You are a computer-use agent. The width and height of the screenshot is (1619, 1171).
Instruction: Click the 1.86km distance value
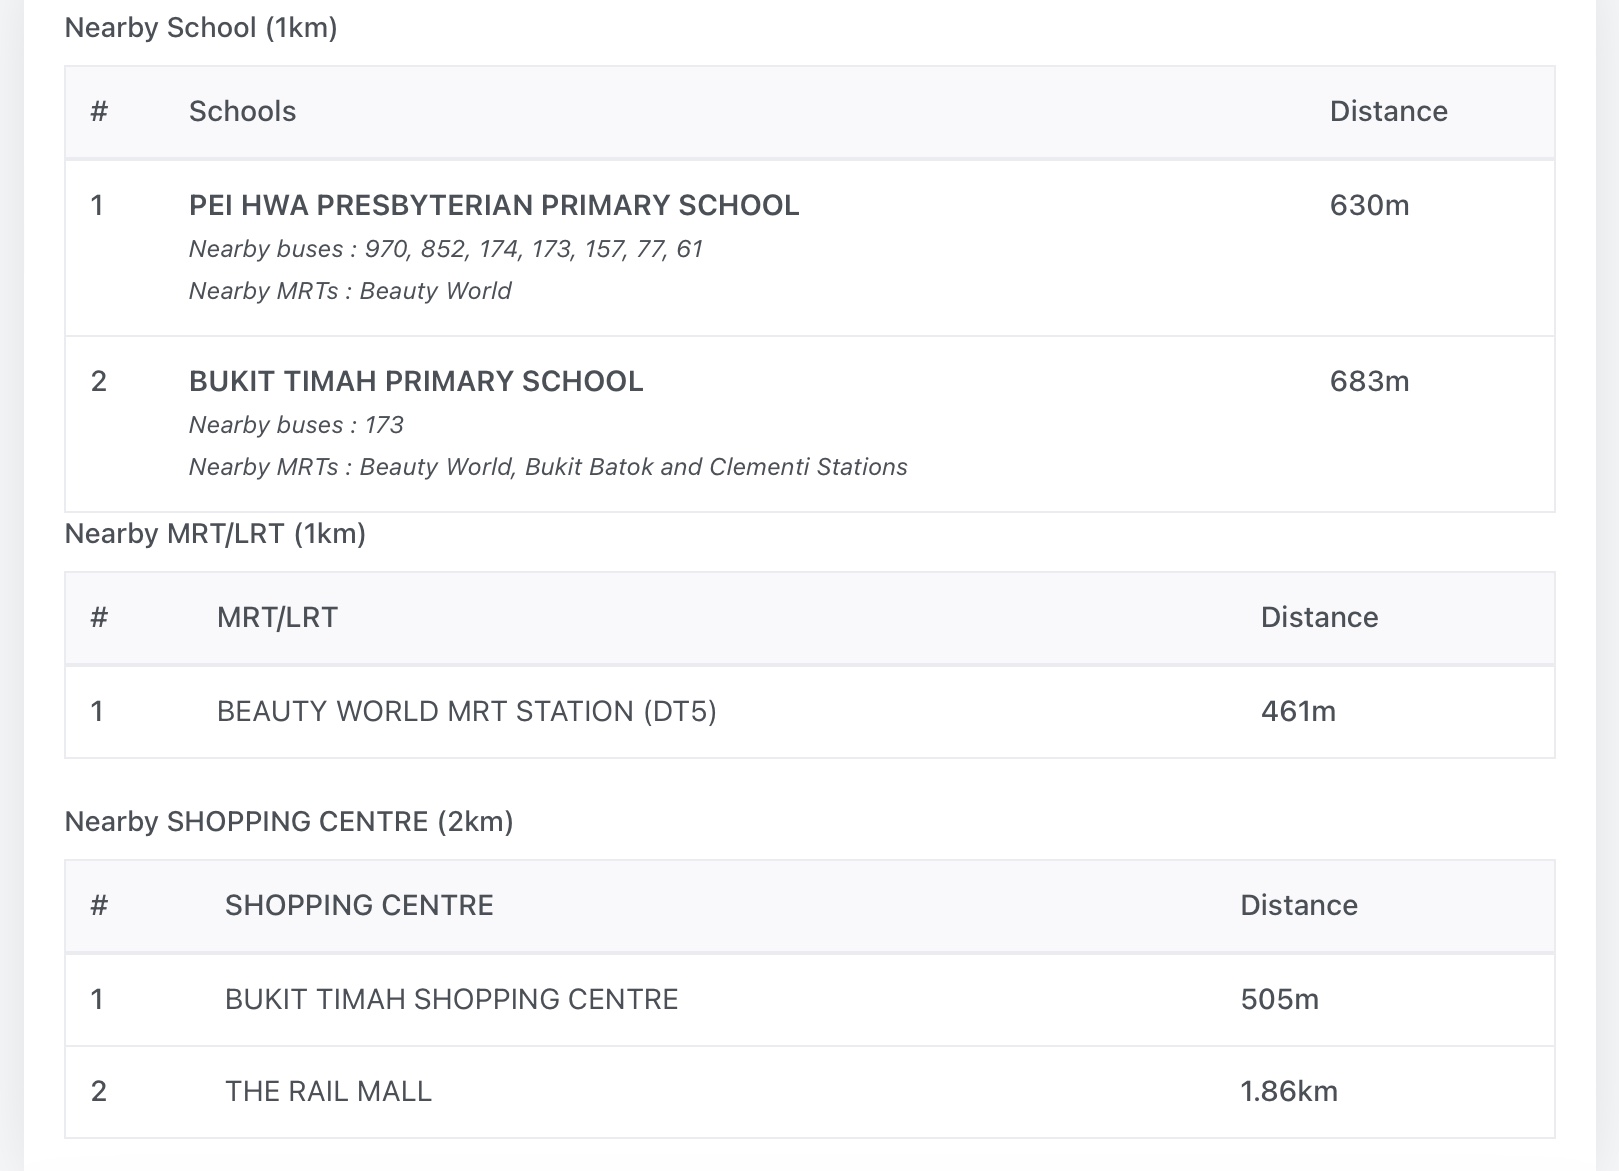click(x=1288, y=1091)
